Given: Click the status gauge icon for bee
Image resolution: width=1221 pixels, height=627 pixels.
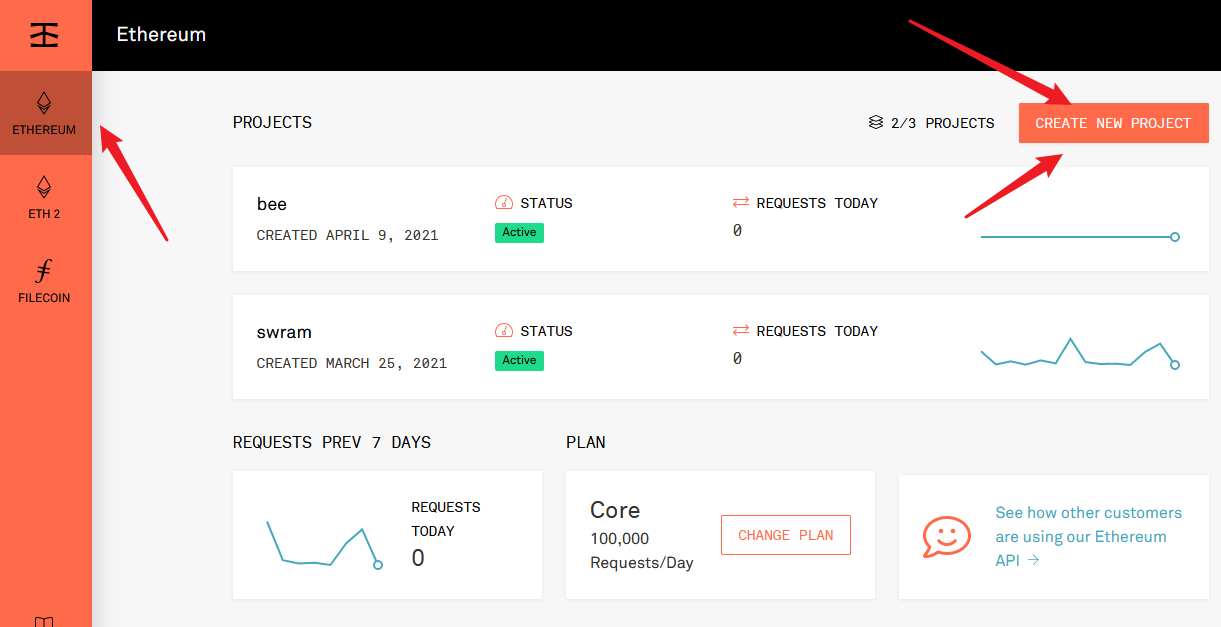Looking at the screenshot, I should point(504,203).
